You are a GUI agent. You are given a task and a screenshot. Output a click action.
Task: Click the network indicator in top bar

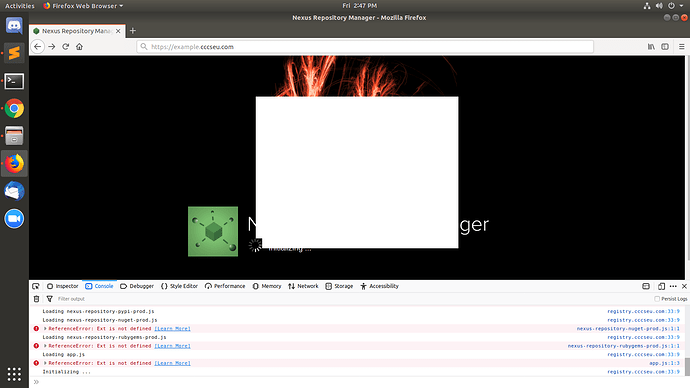[647, 6]
